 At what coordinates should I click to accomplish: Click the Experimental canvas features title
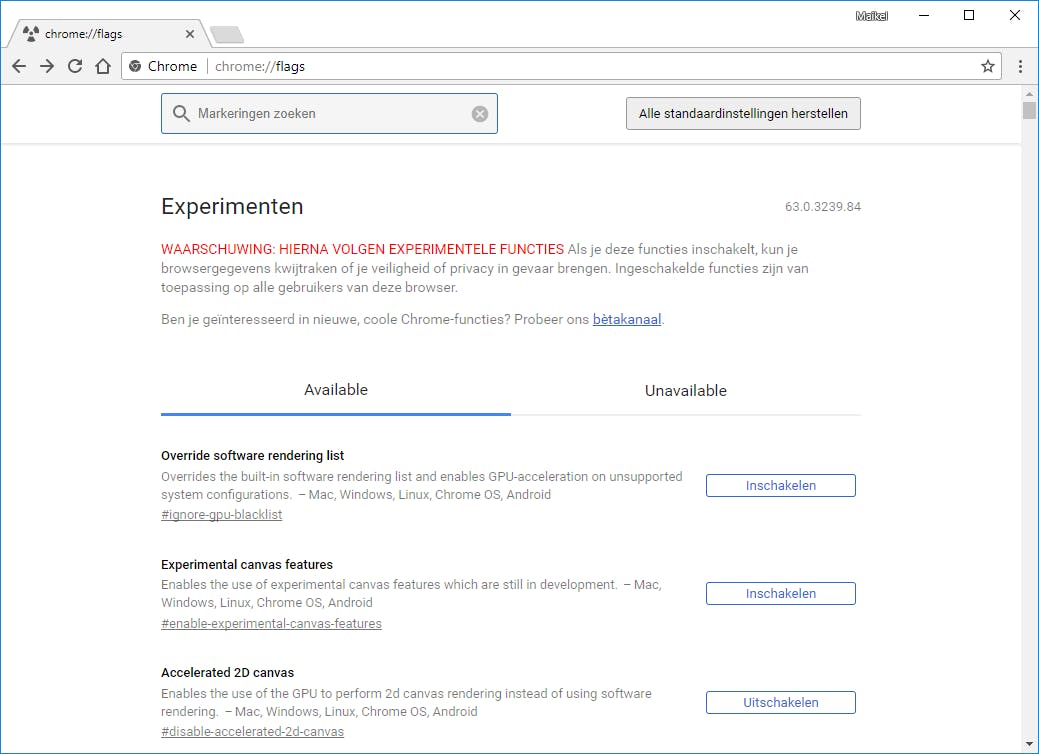click(246, 565)
